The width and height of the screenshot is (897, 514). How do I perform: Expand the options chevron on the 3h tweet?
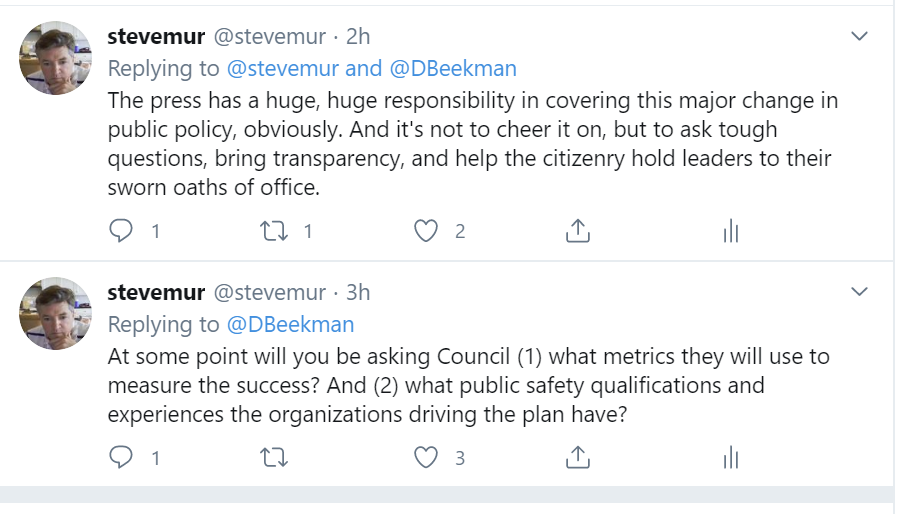pyautogui.click(x=858, y=292)
